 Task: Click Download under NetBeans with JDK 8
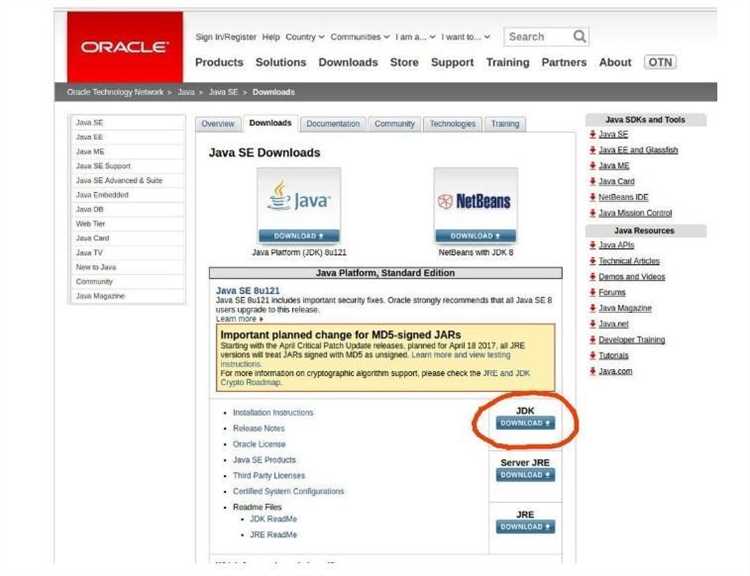475,236
